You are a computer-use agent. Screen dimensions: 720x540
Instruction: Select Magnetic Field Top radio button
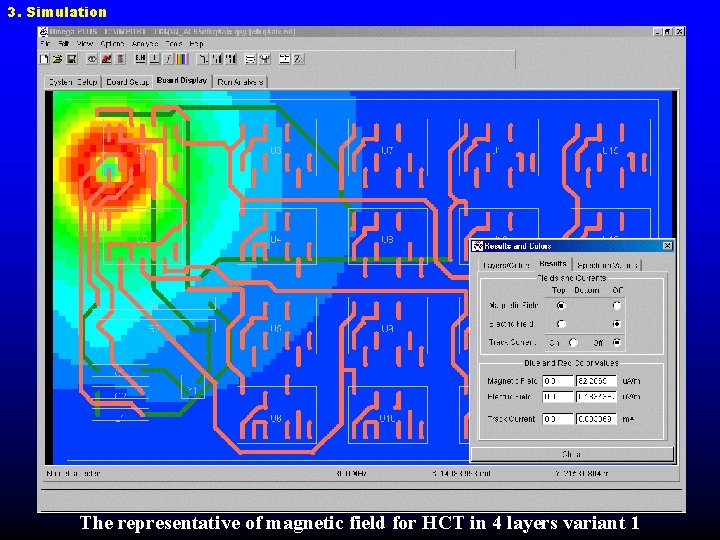click(x=561, y=305)
